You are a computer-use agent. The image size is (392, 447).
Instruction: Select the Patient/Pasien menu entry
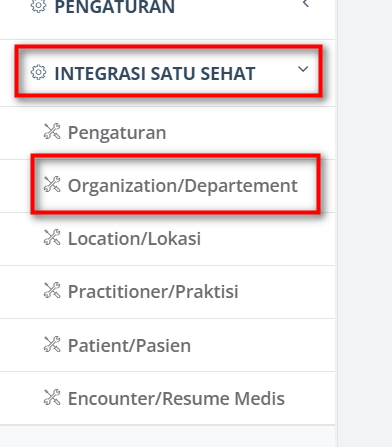[129, 345]
